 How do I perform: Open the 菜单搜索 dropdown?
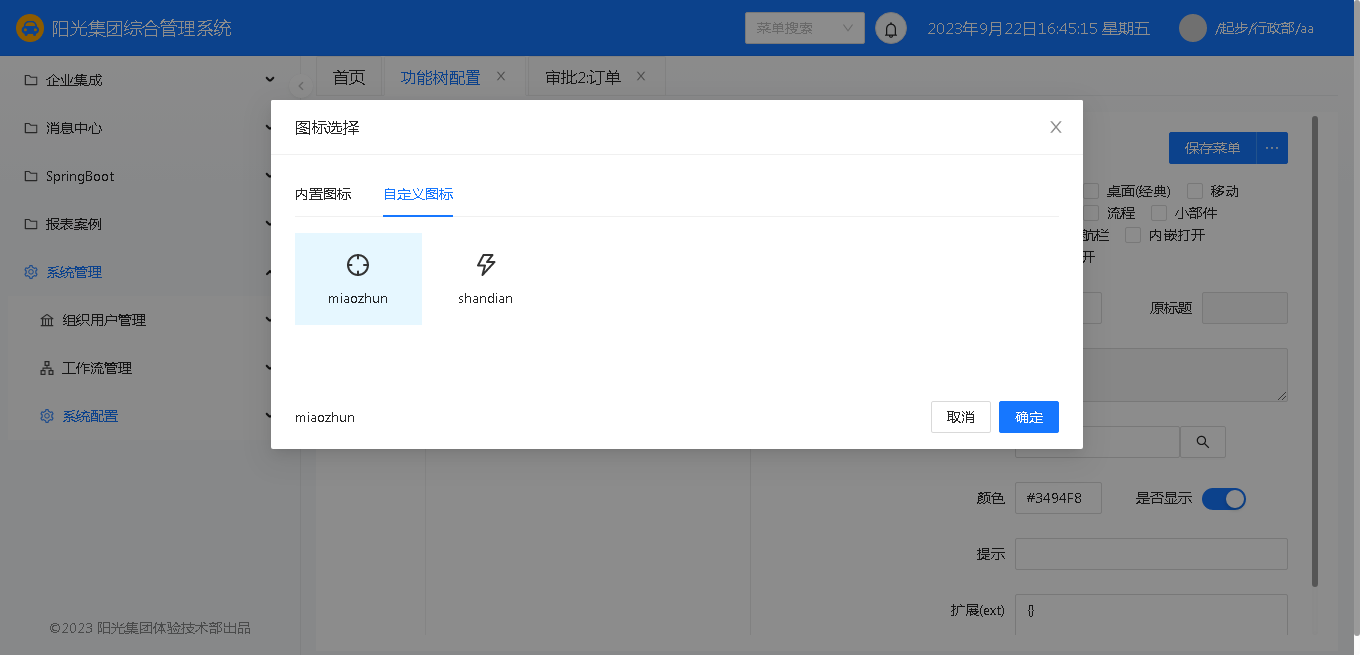click(x=804, y=28)
